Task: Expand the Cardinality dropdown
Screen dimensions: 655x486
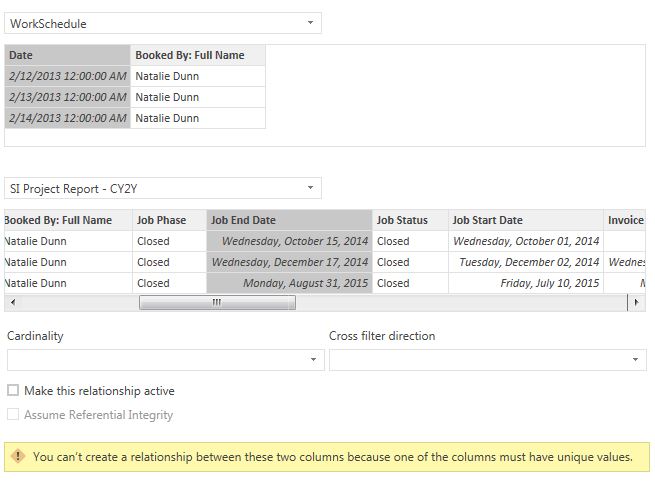Action: pos(166,360)
